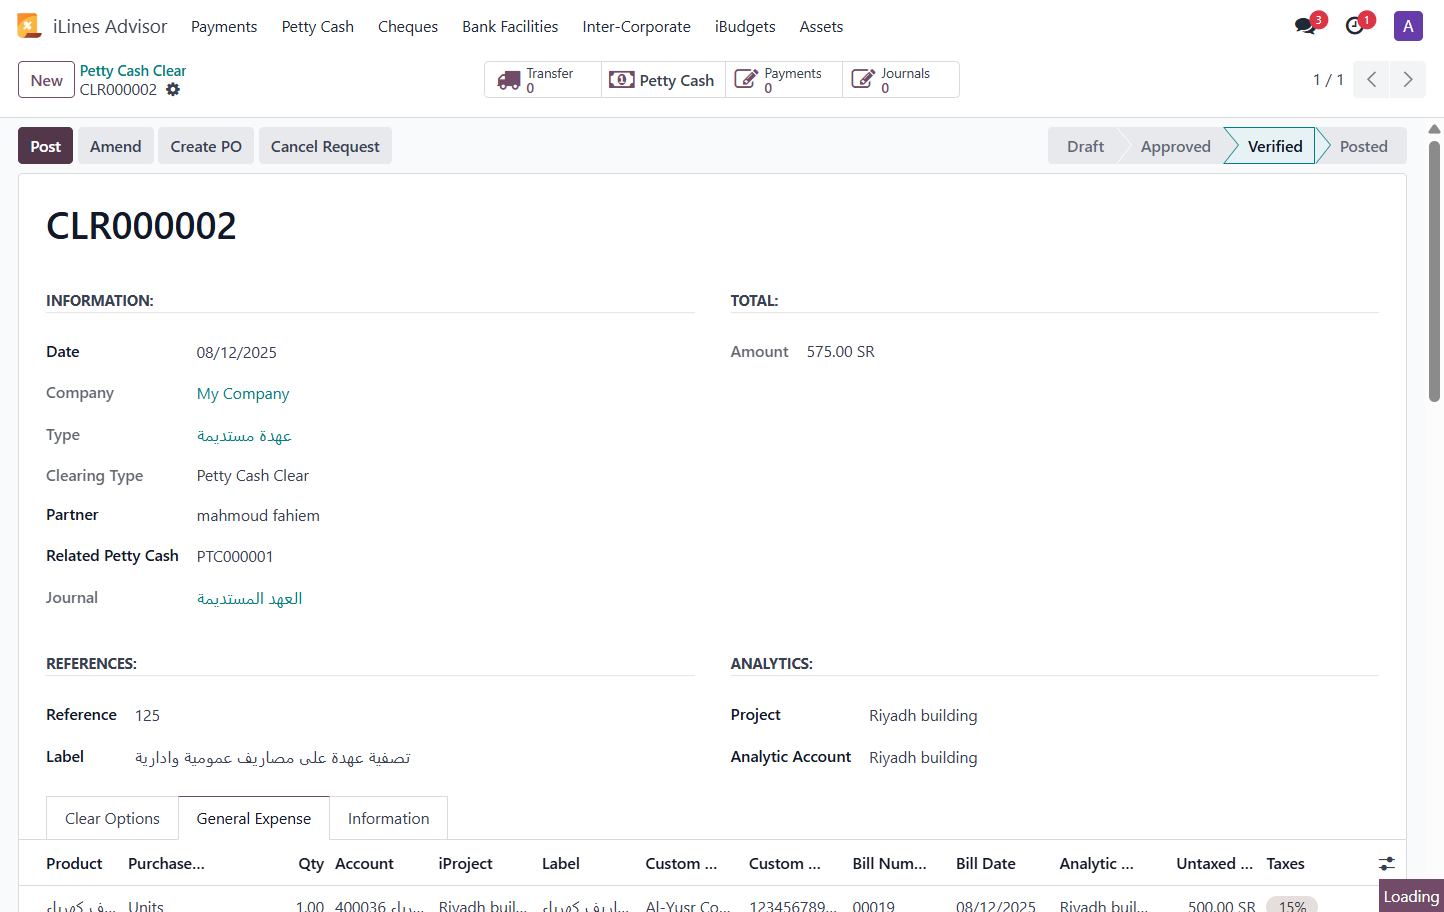The height and width of the screenshot is (912, 1444).
Task: Open the Type value link عهدة مستديمة
Action: 244,436
